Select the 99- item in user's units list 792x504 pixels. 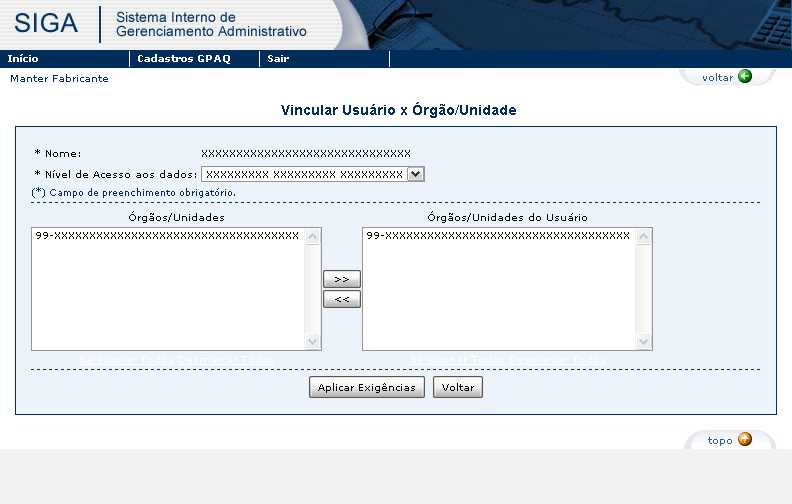[498, 236]
